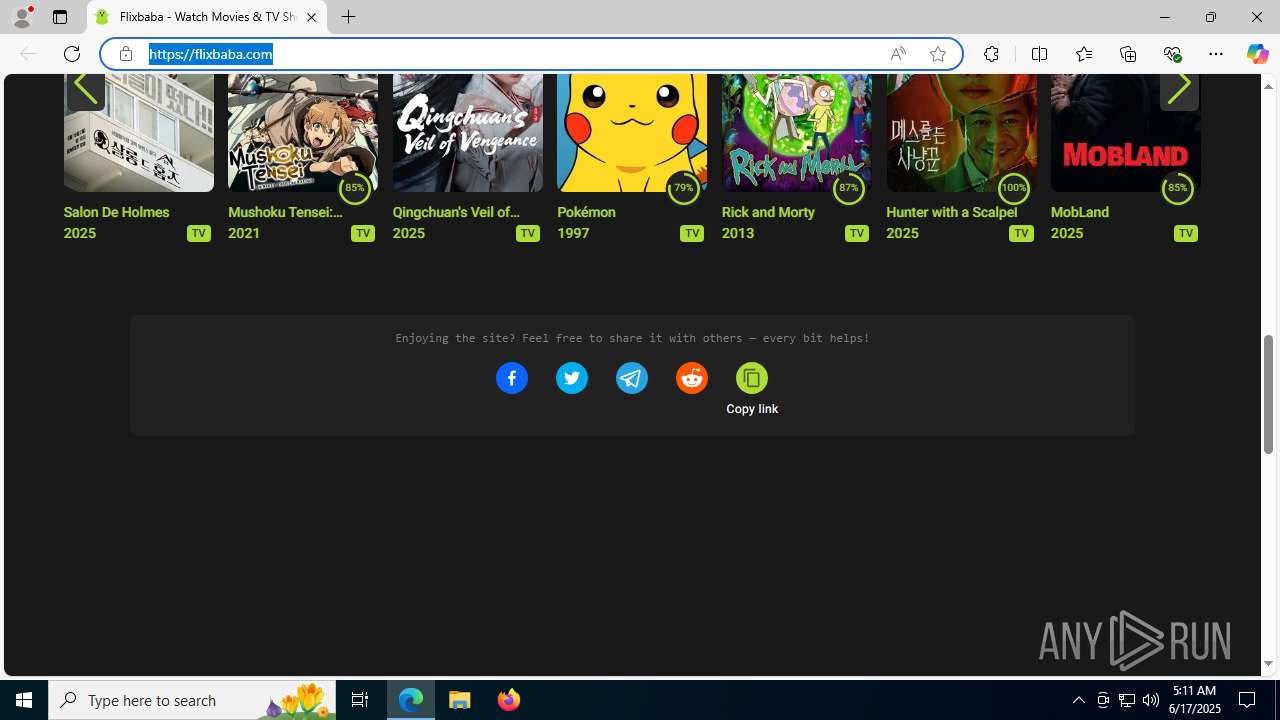Share the site on Reddit
Screen dimensions: 1280x720
point(692,378)
